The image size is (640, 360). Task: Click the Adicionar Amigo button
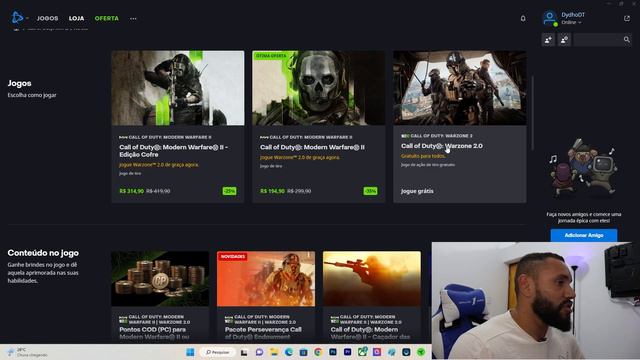coord(584,235)
